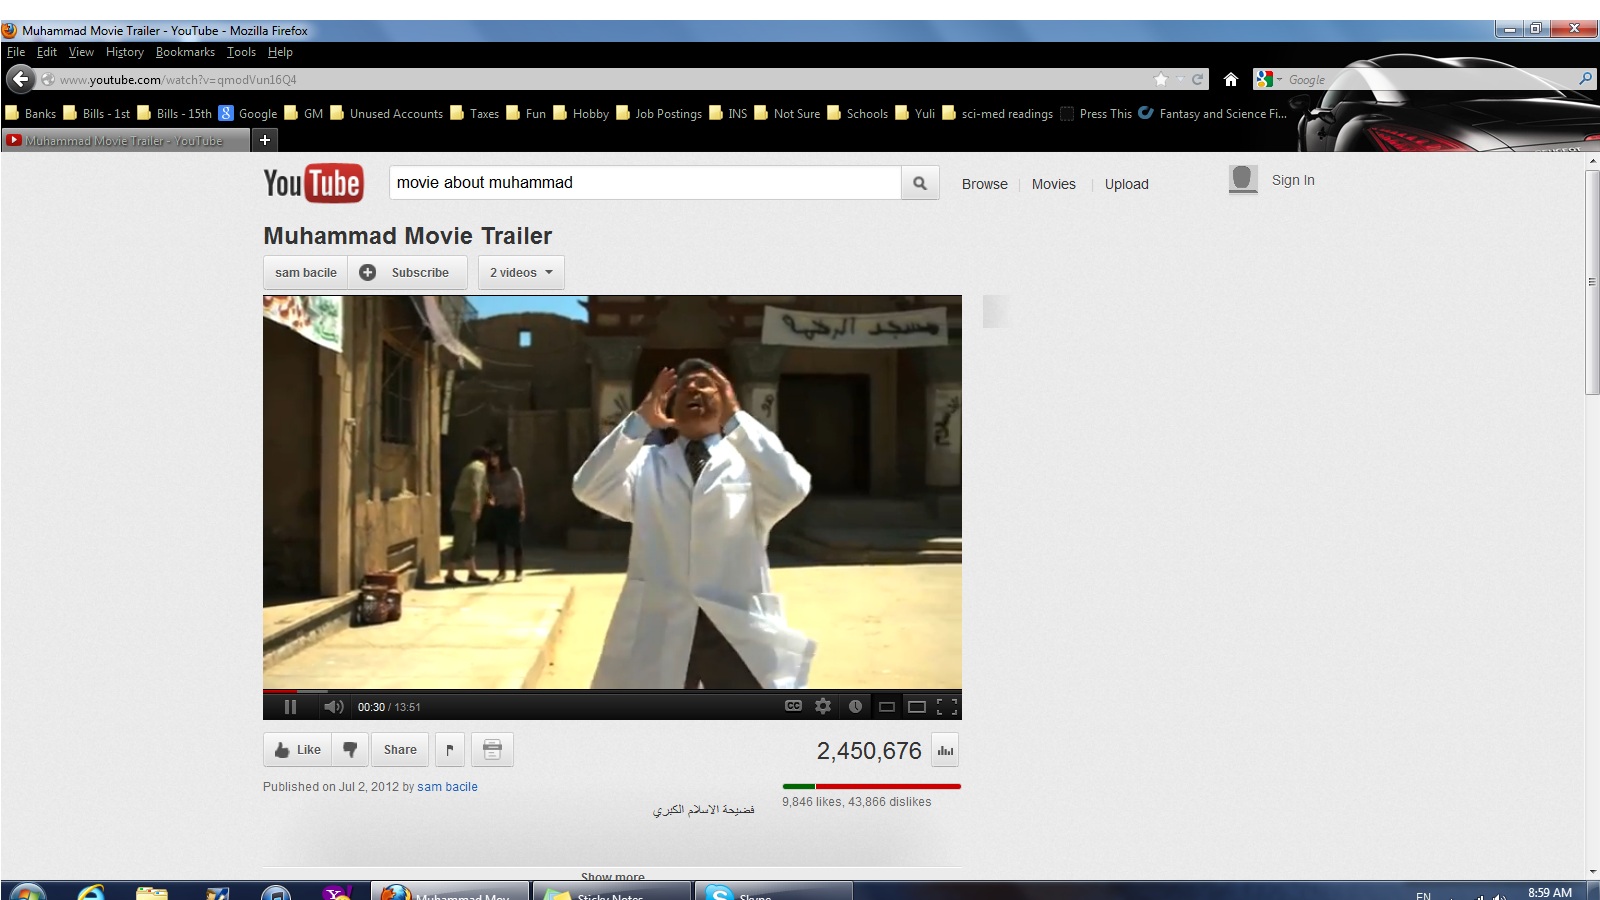The height and width of the screenshot is (900, 1600).
Task: Show video statistics chart
Action: 945,751
